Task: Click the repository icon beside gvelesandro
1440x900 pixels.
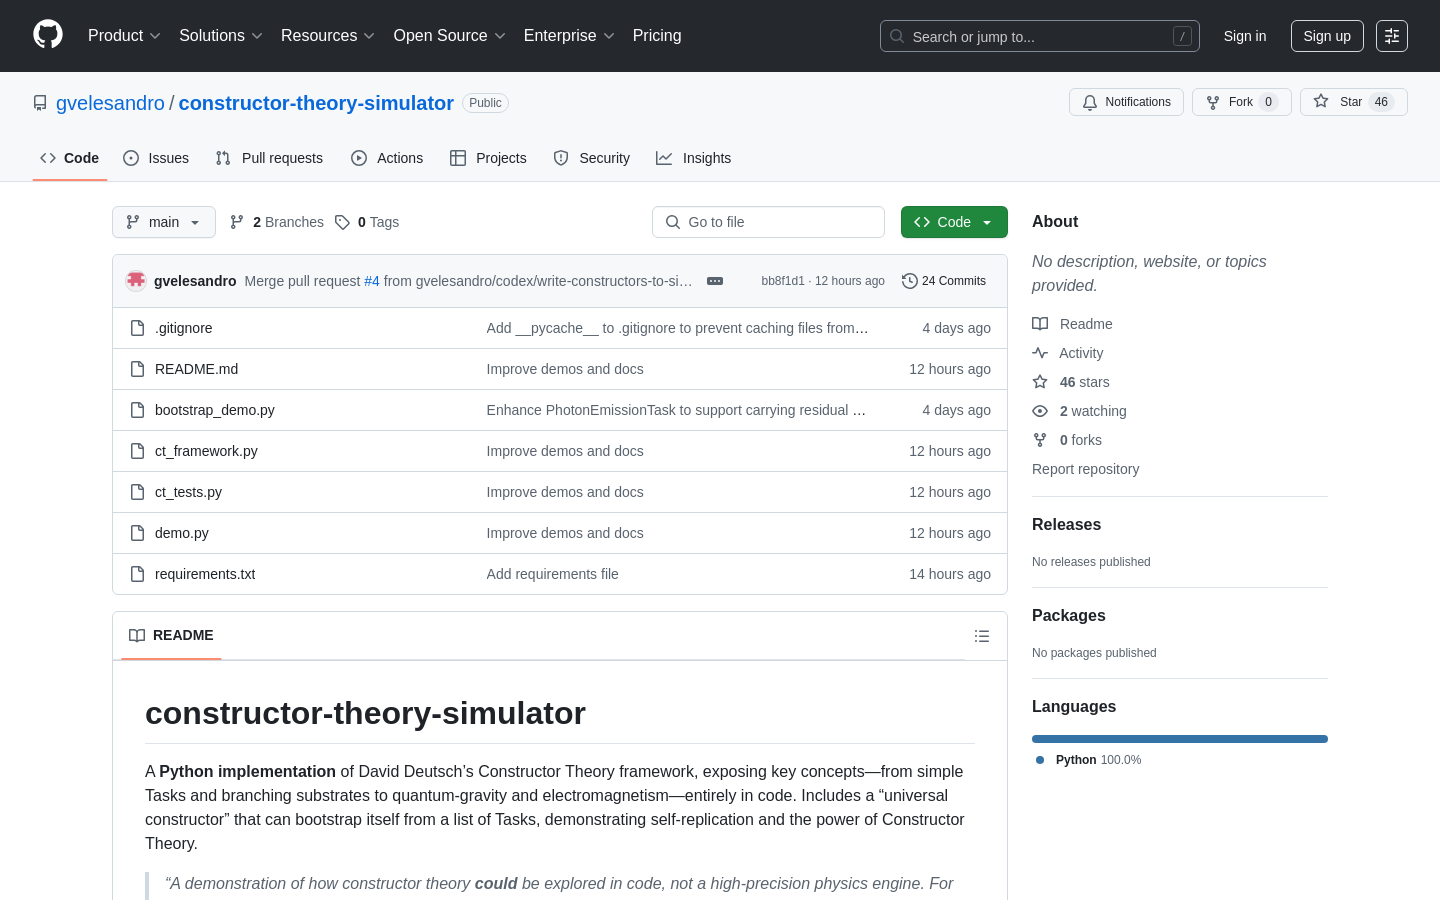Action: pyautogui.click(x=40, y=103)
